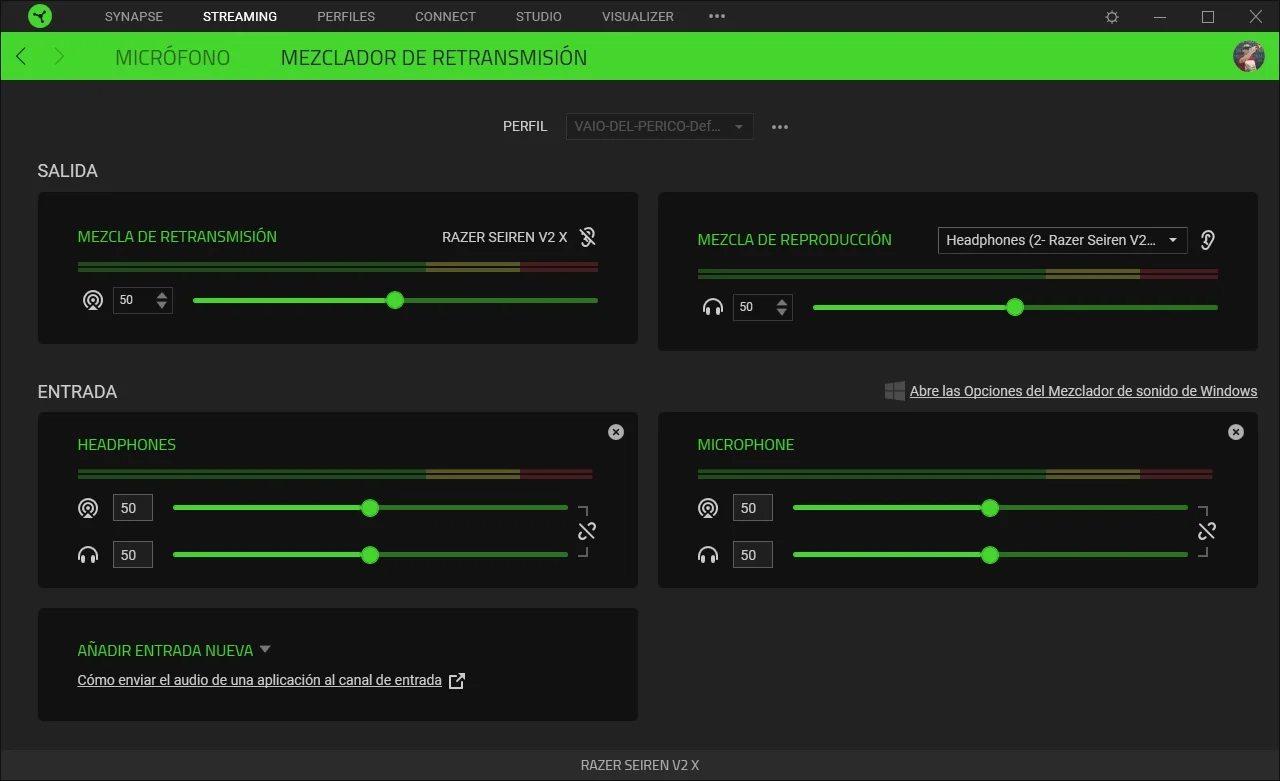The image size is (1280, 781).
Task: Click the Windows logo icon near sound mixer link
Action: (x=895, y=391)
